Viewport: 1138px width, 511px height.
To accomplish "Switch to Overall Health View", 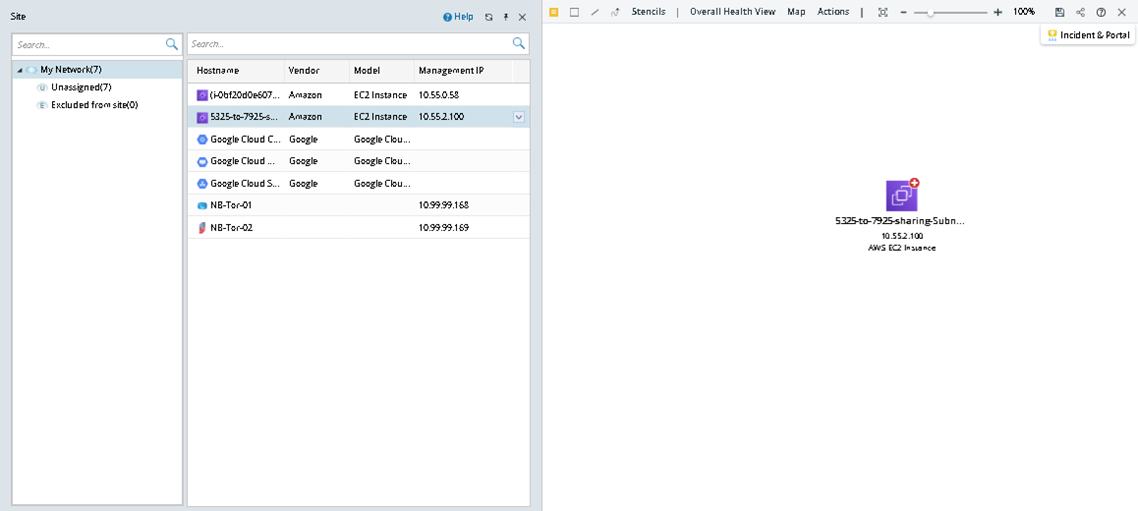I will (732, 12).
